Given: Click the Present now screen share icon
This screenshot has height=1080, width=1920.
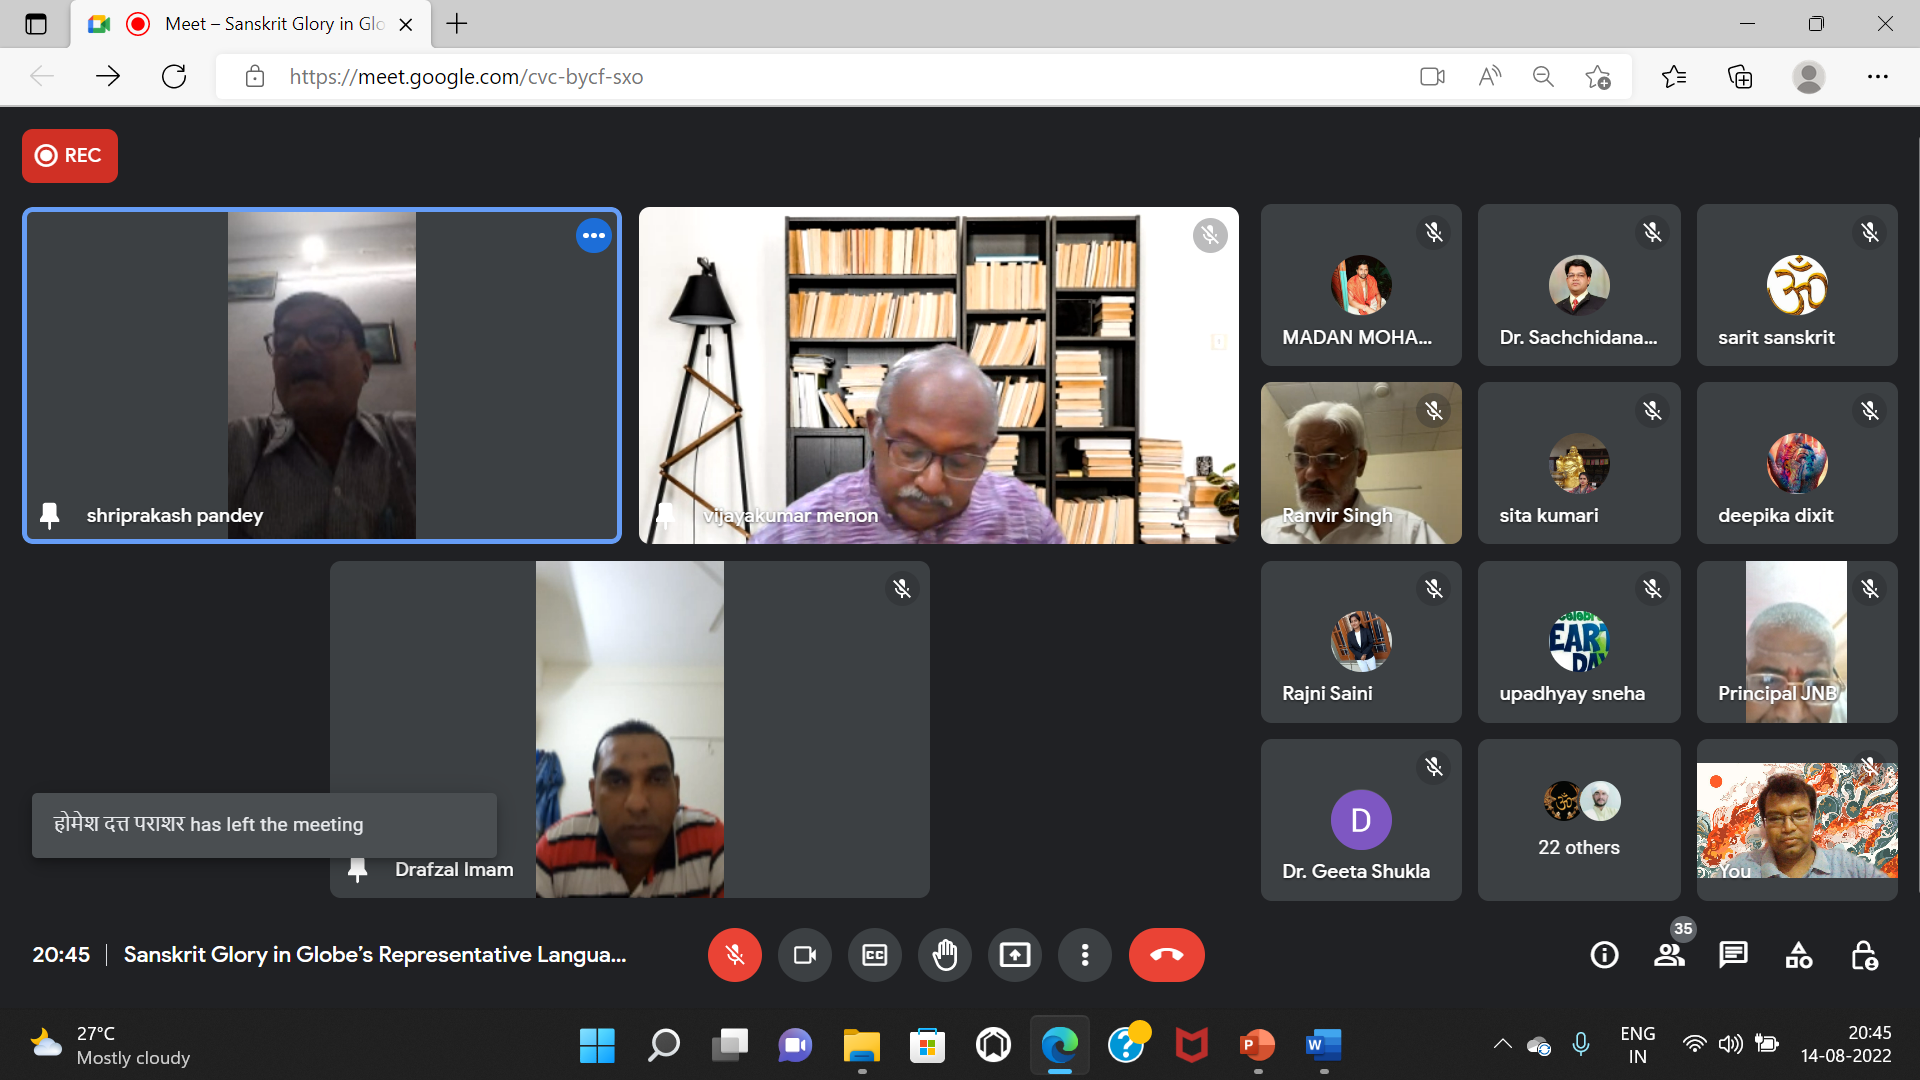Looking at the screenshot, I should click(1014, 955).
